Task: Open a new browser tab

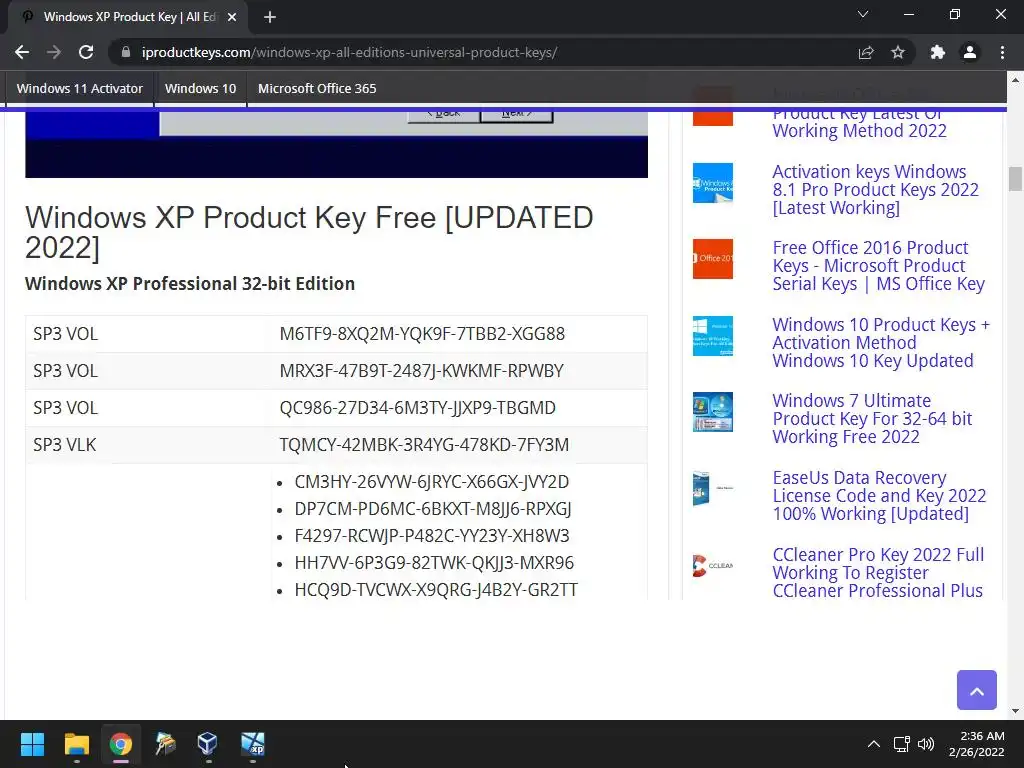Action: [270, 17]
